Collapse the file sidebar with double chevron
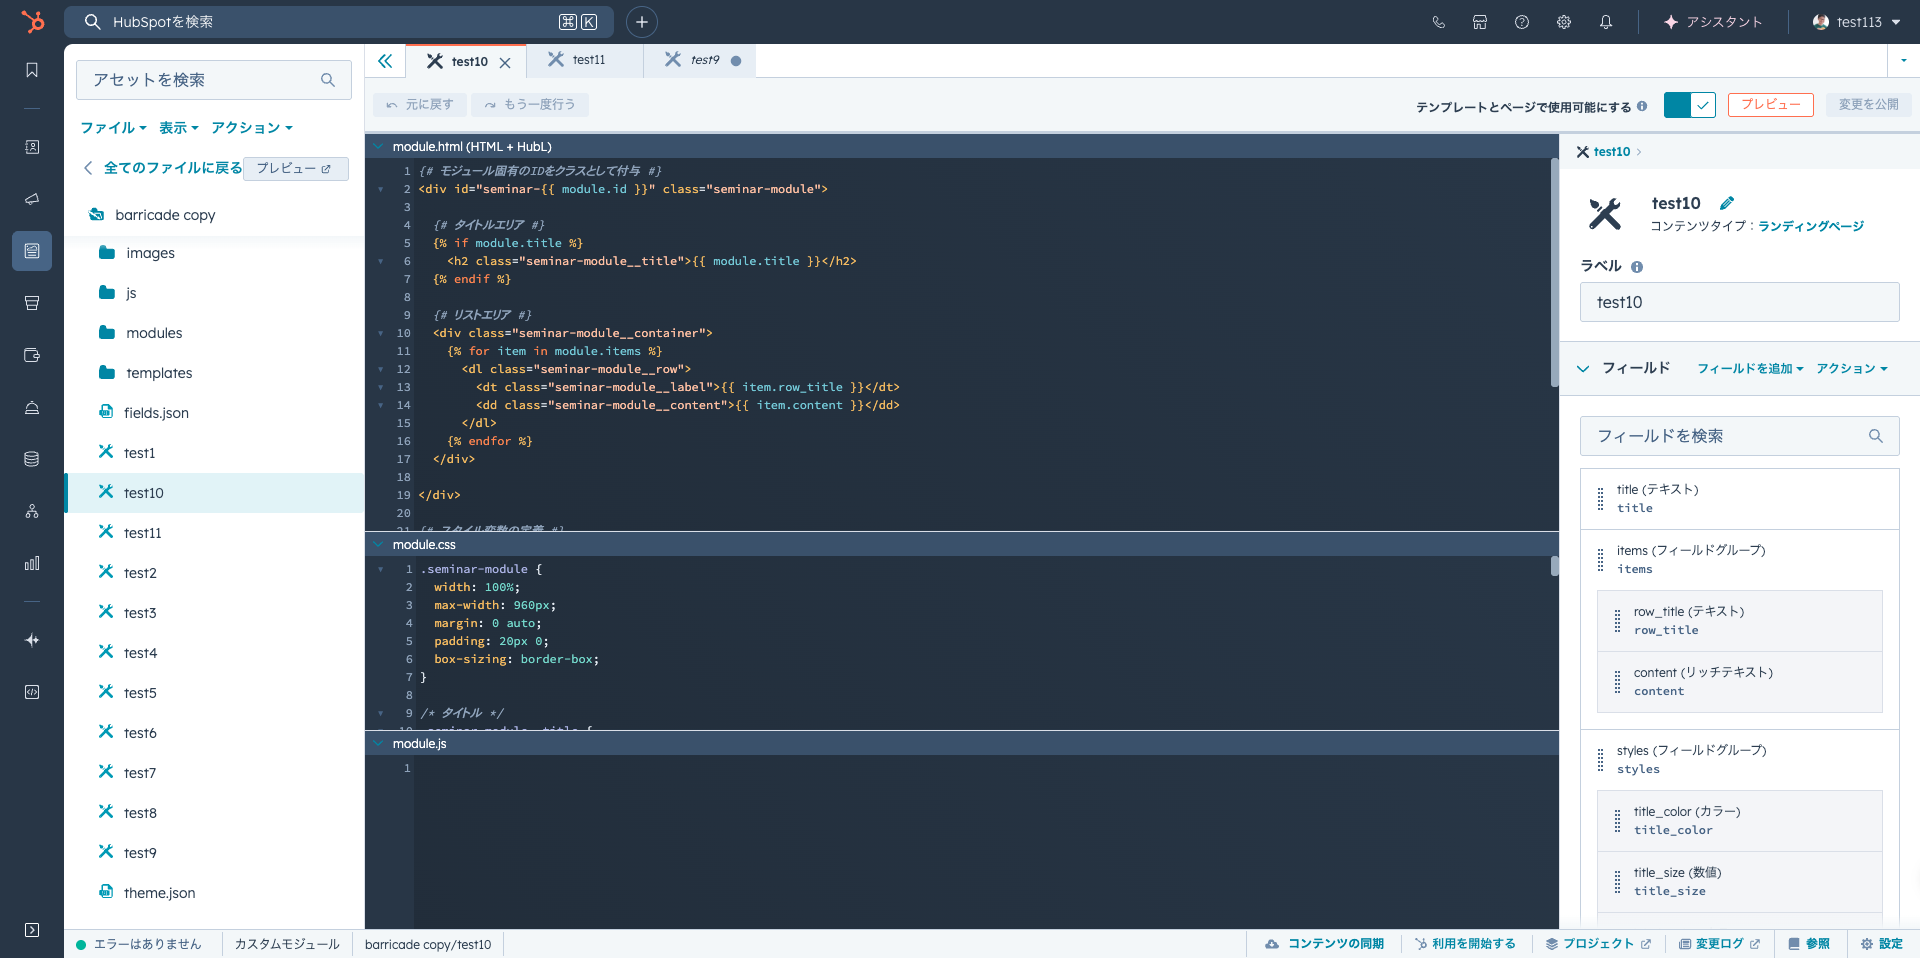 point(385,61)
